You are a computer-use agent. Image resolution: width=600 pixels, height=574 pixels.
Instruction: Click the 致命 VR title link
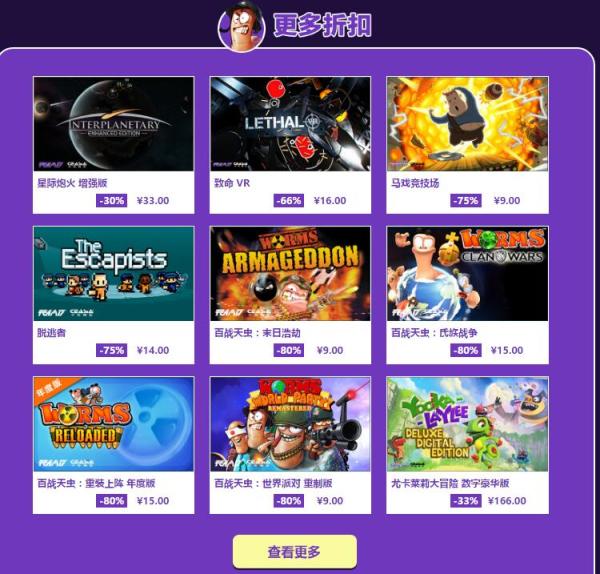232,183
